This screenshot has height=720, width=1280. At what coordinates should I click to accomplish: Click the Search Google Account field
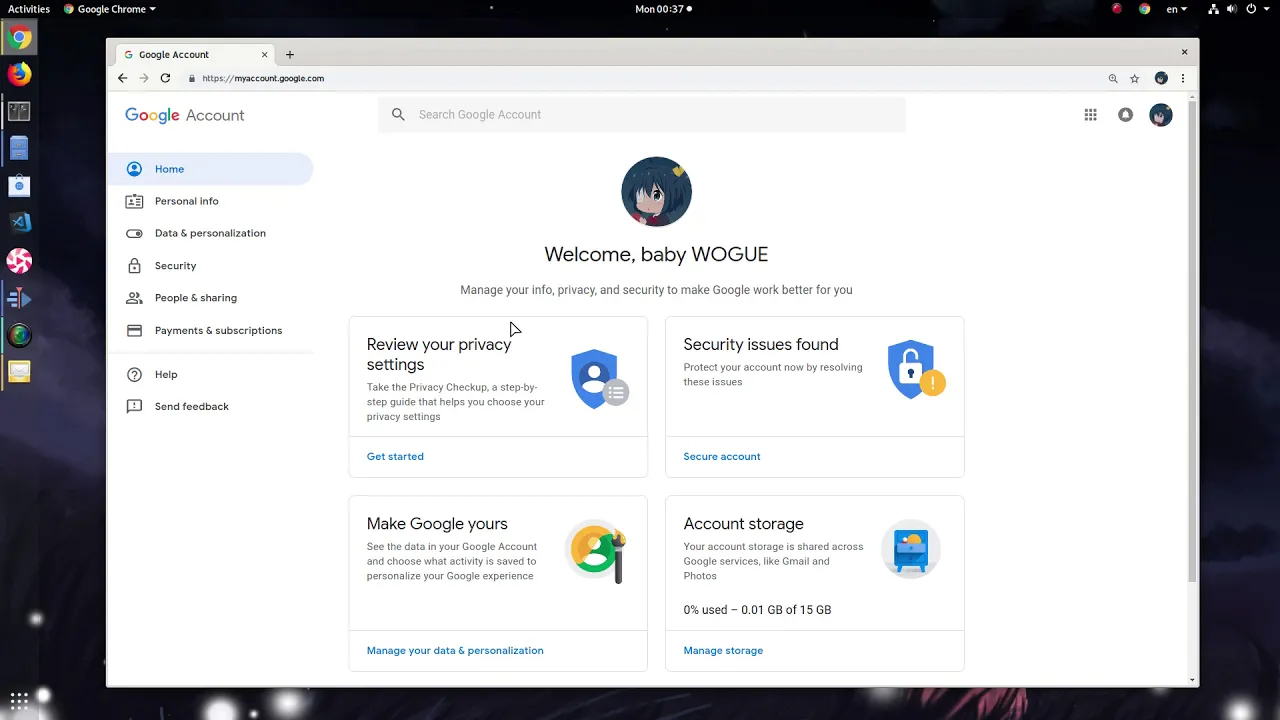click(642, 115)
